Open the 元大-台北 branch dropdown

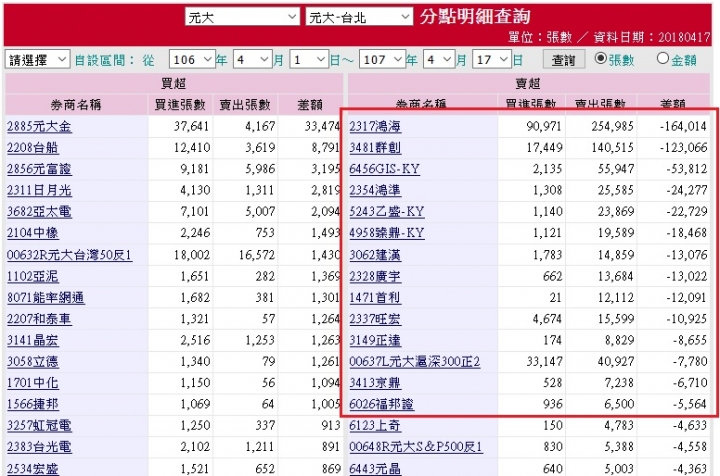359,17
